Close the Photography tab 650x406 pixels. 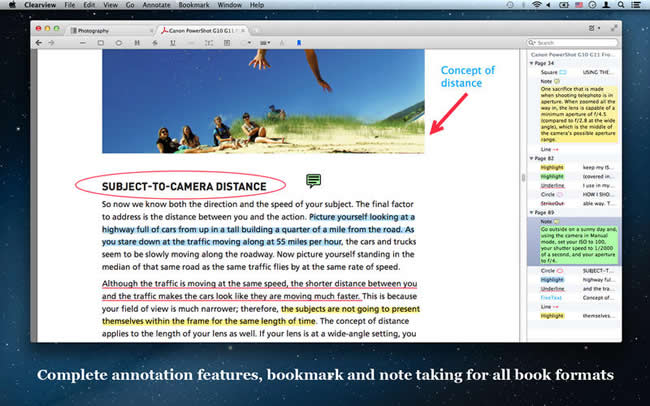tap(151, 31)
